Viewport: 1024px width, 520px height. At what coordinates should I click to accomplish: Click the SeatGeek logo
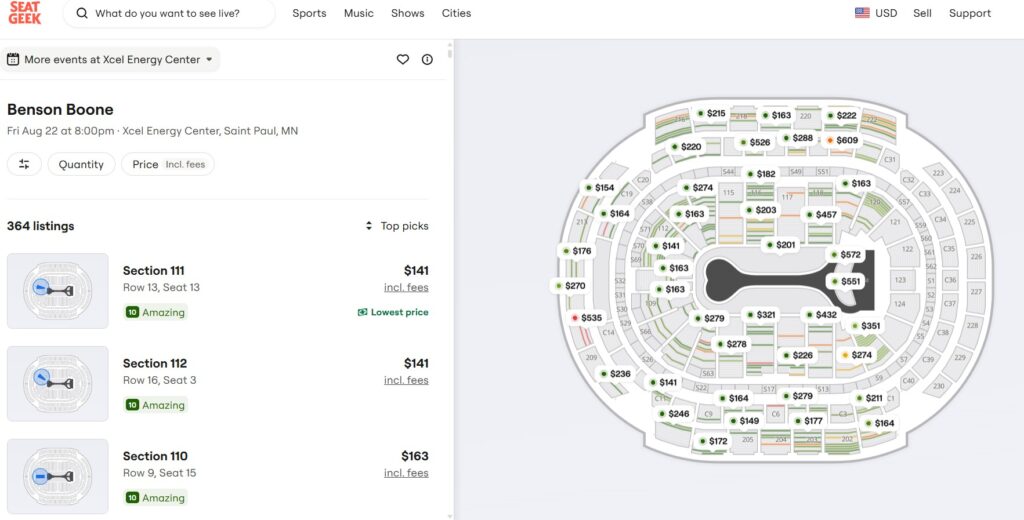pyautogui.click(x=25, y=13)
